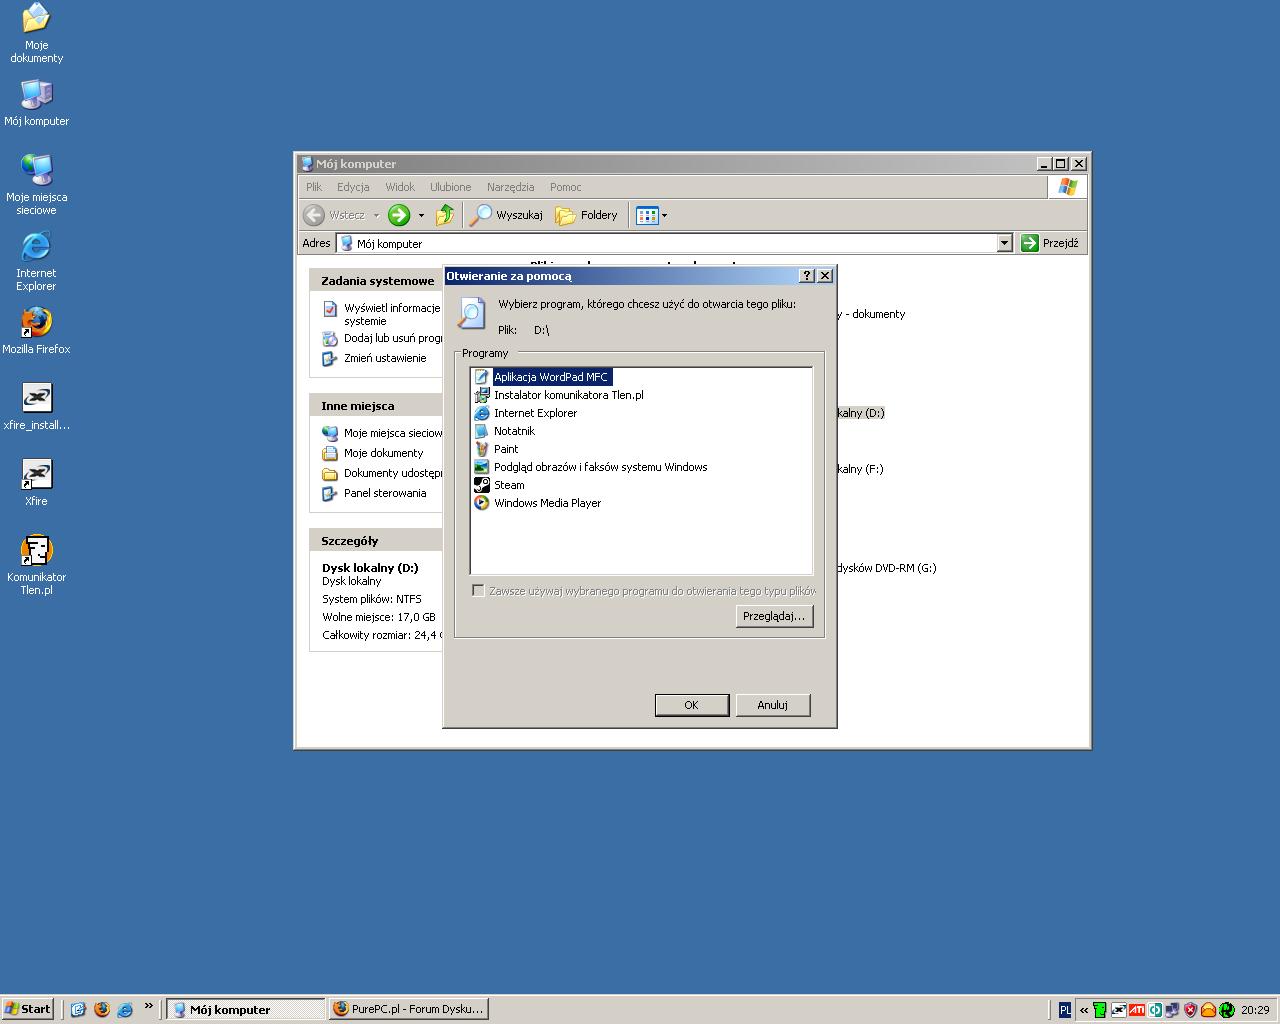Open the Widok menu

tap(399, 187)
